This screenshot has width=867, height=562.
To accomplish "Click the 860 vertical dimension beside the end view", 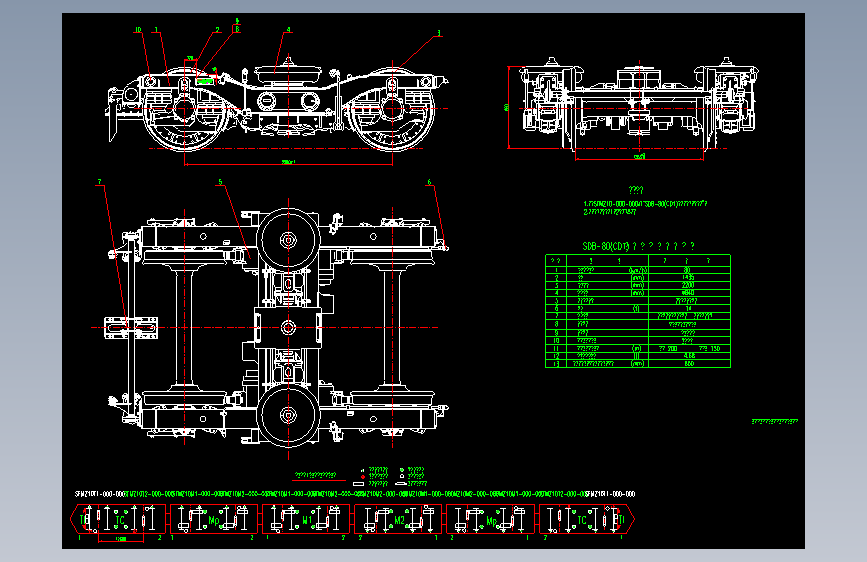I will click(x=506, y=107).
